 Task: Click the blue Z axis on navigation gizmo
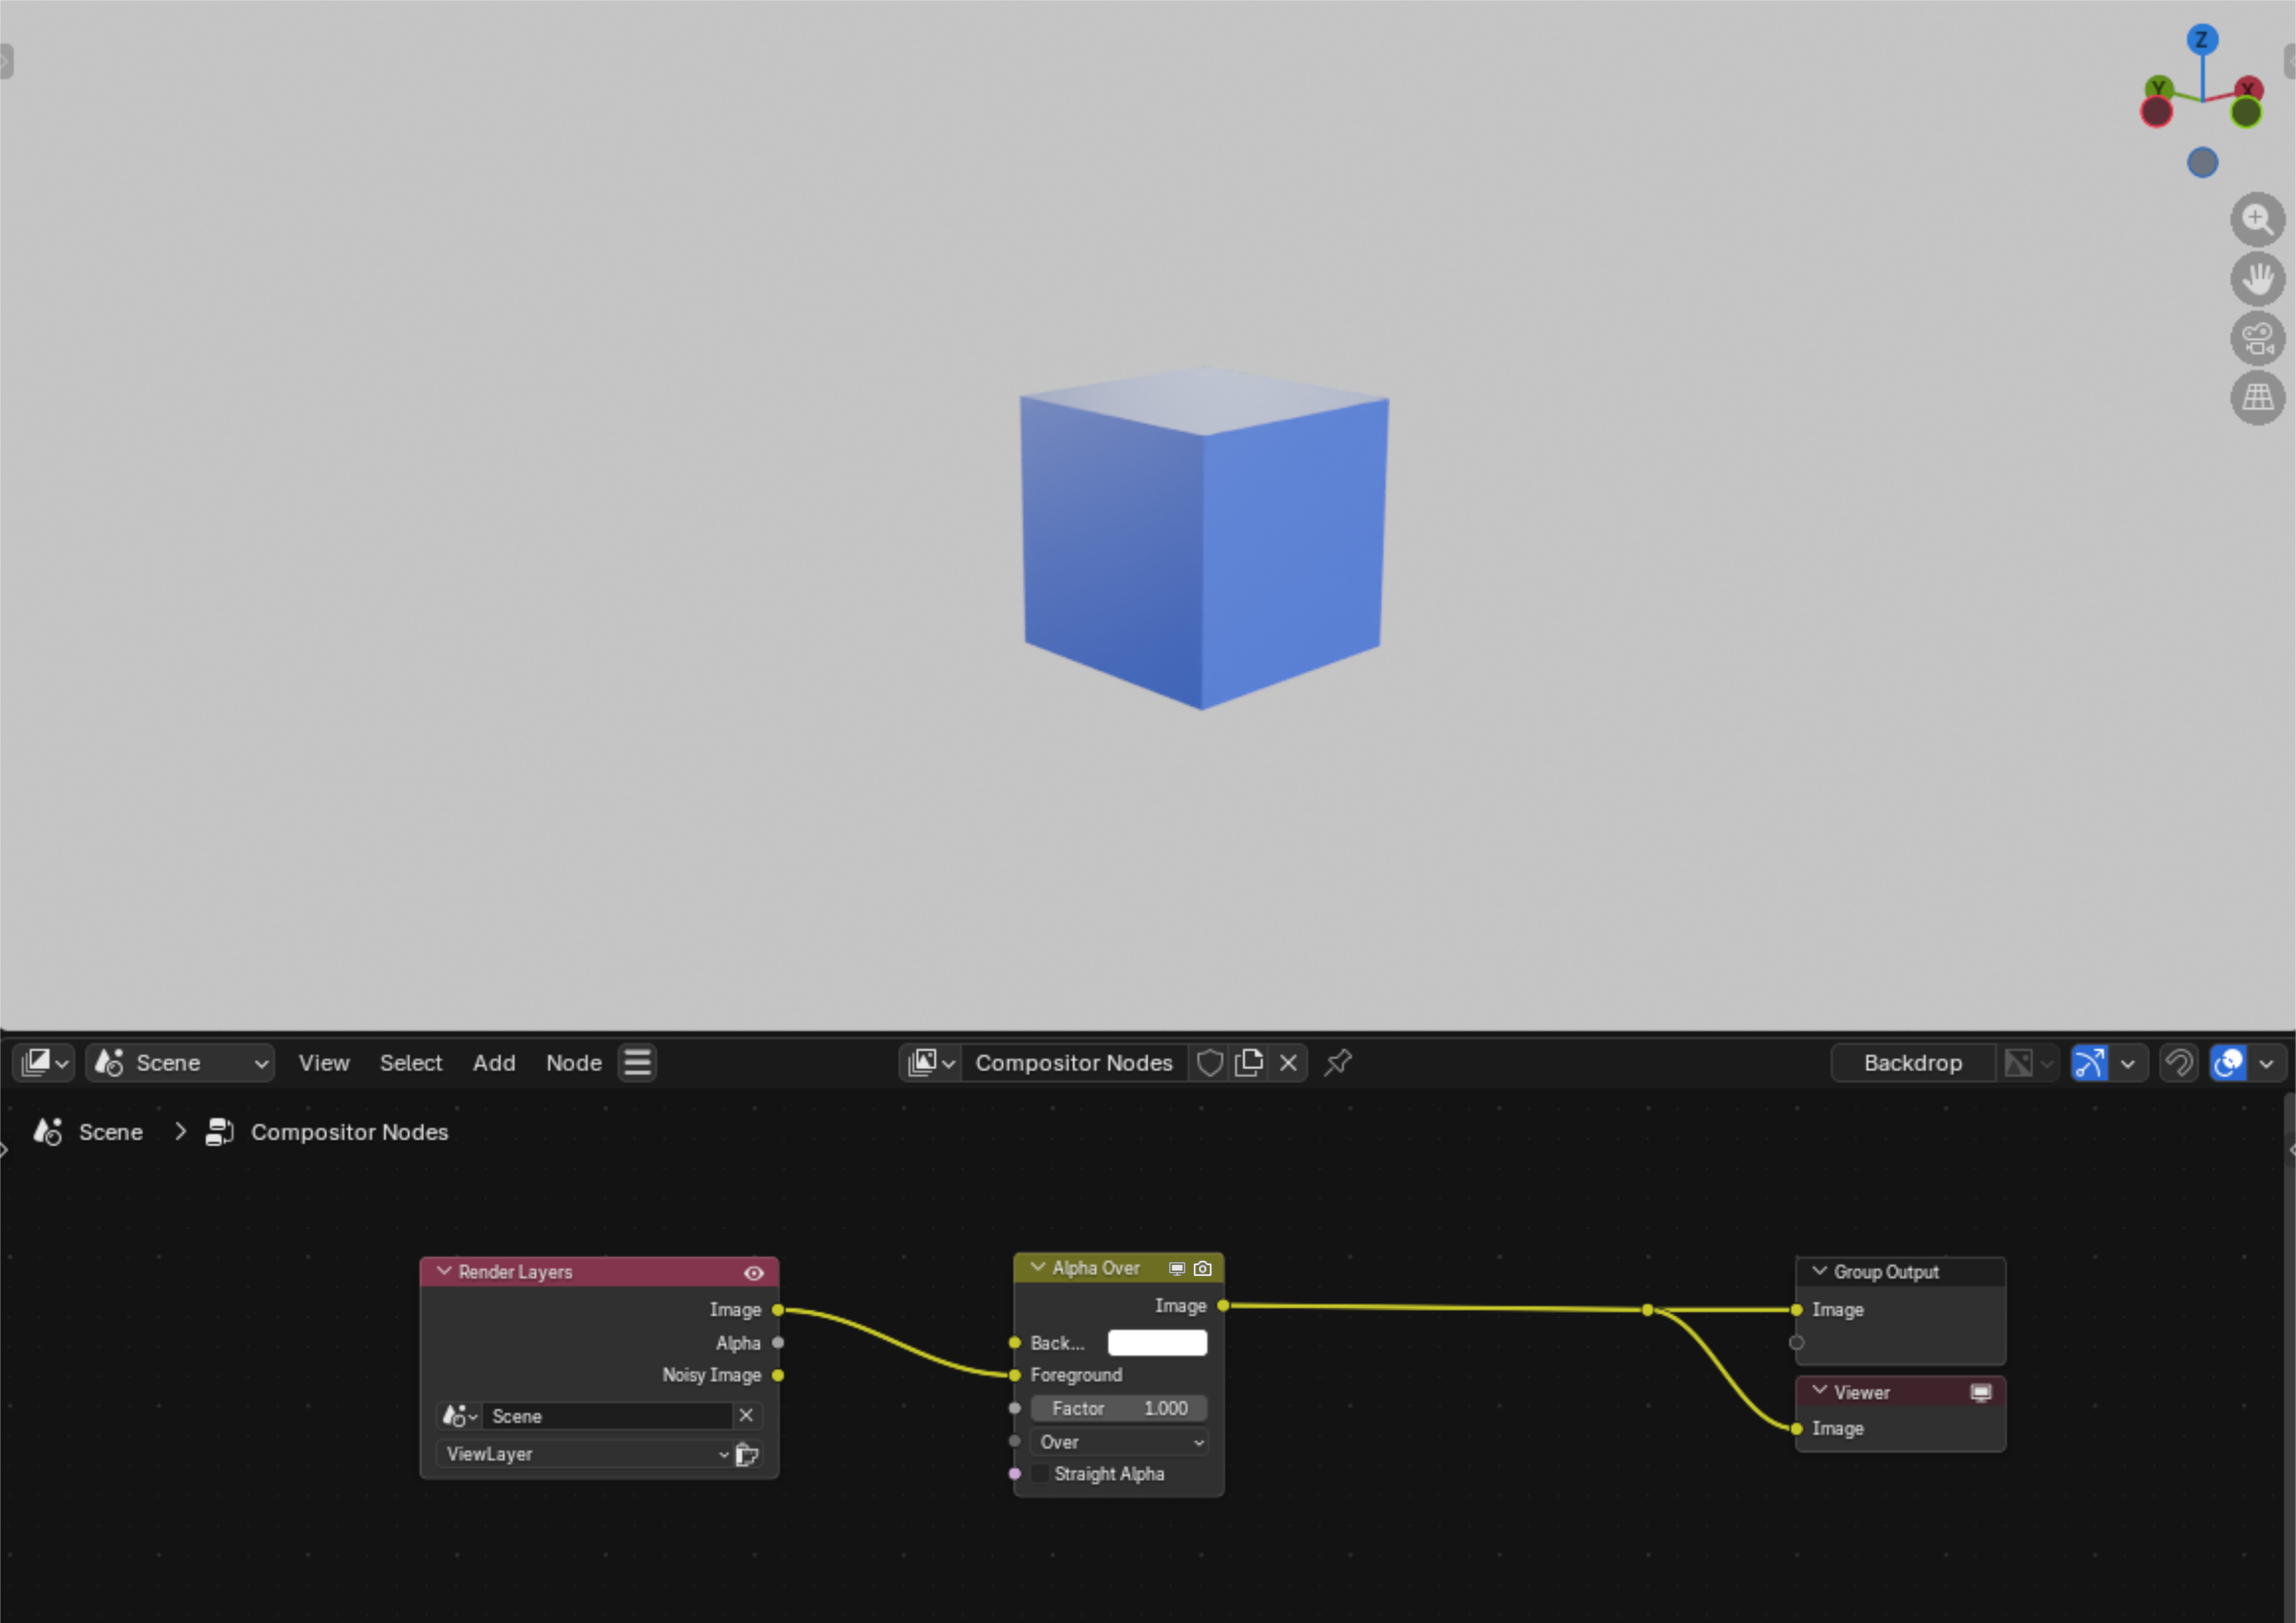tap(2202, 39)
